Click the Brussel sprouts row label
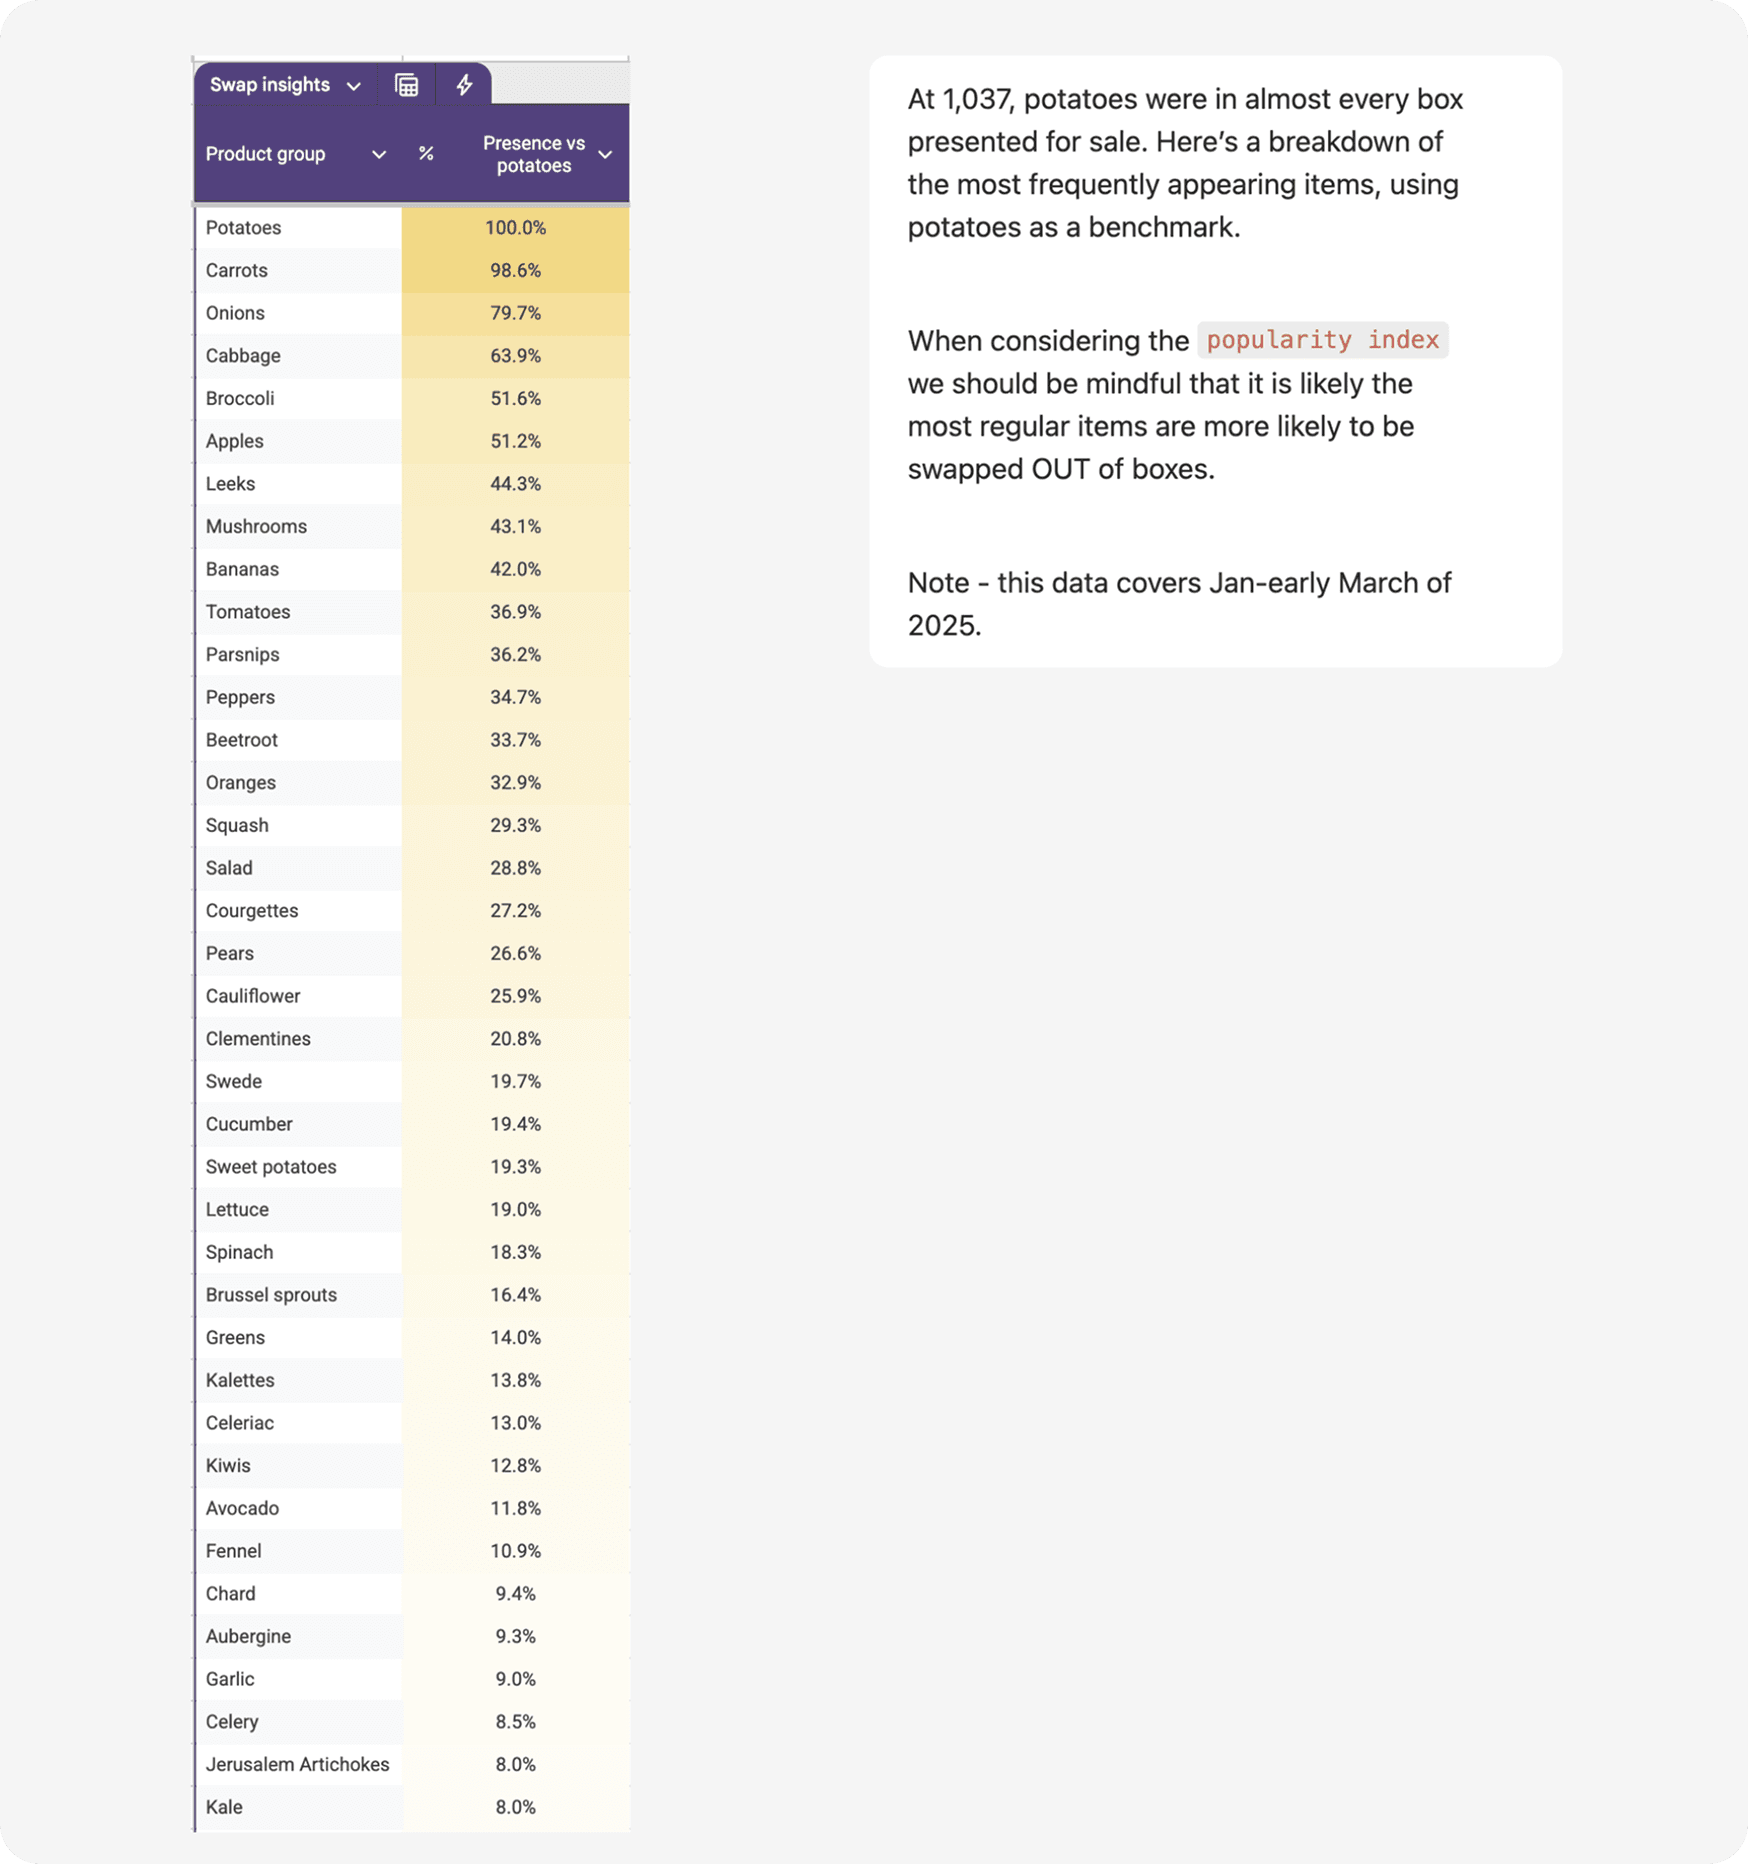This screenshot has width=1748, height=1864. tap(271, 1295)
